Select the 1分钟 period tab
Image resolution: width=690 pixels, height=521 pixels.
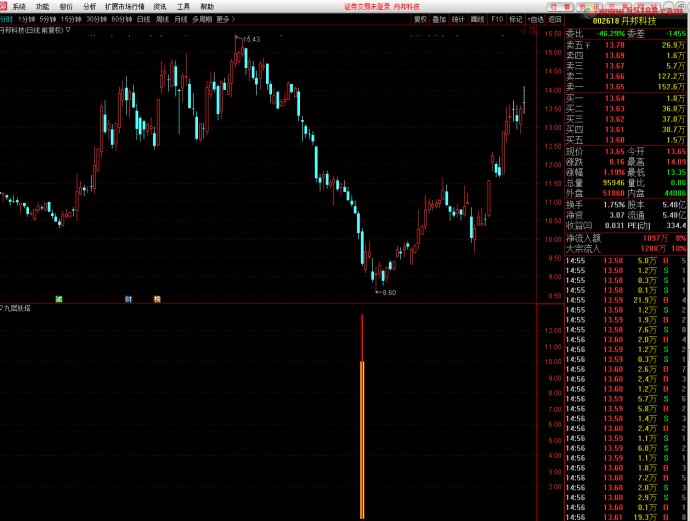pyautogui.click(x=26, y=19)
